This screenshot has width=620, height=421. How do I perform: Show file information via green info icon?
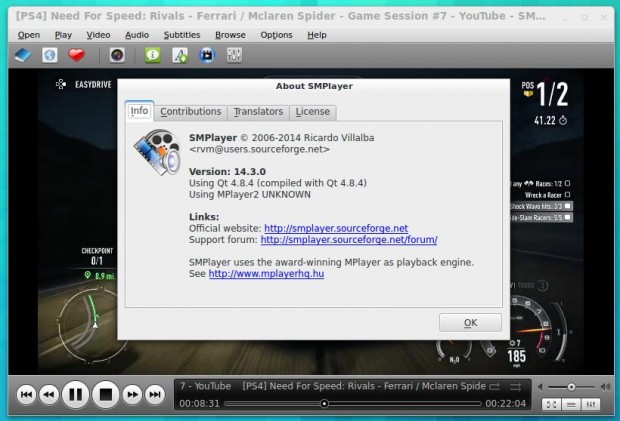tap(153, 55)
